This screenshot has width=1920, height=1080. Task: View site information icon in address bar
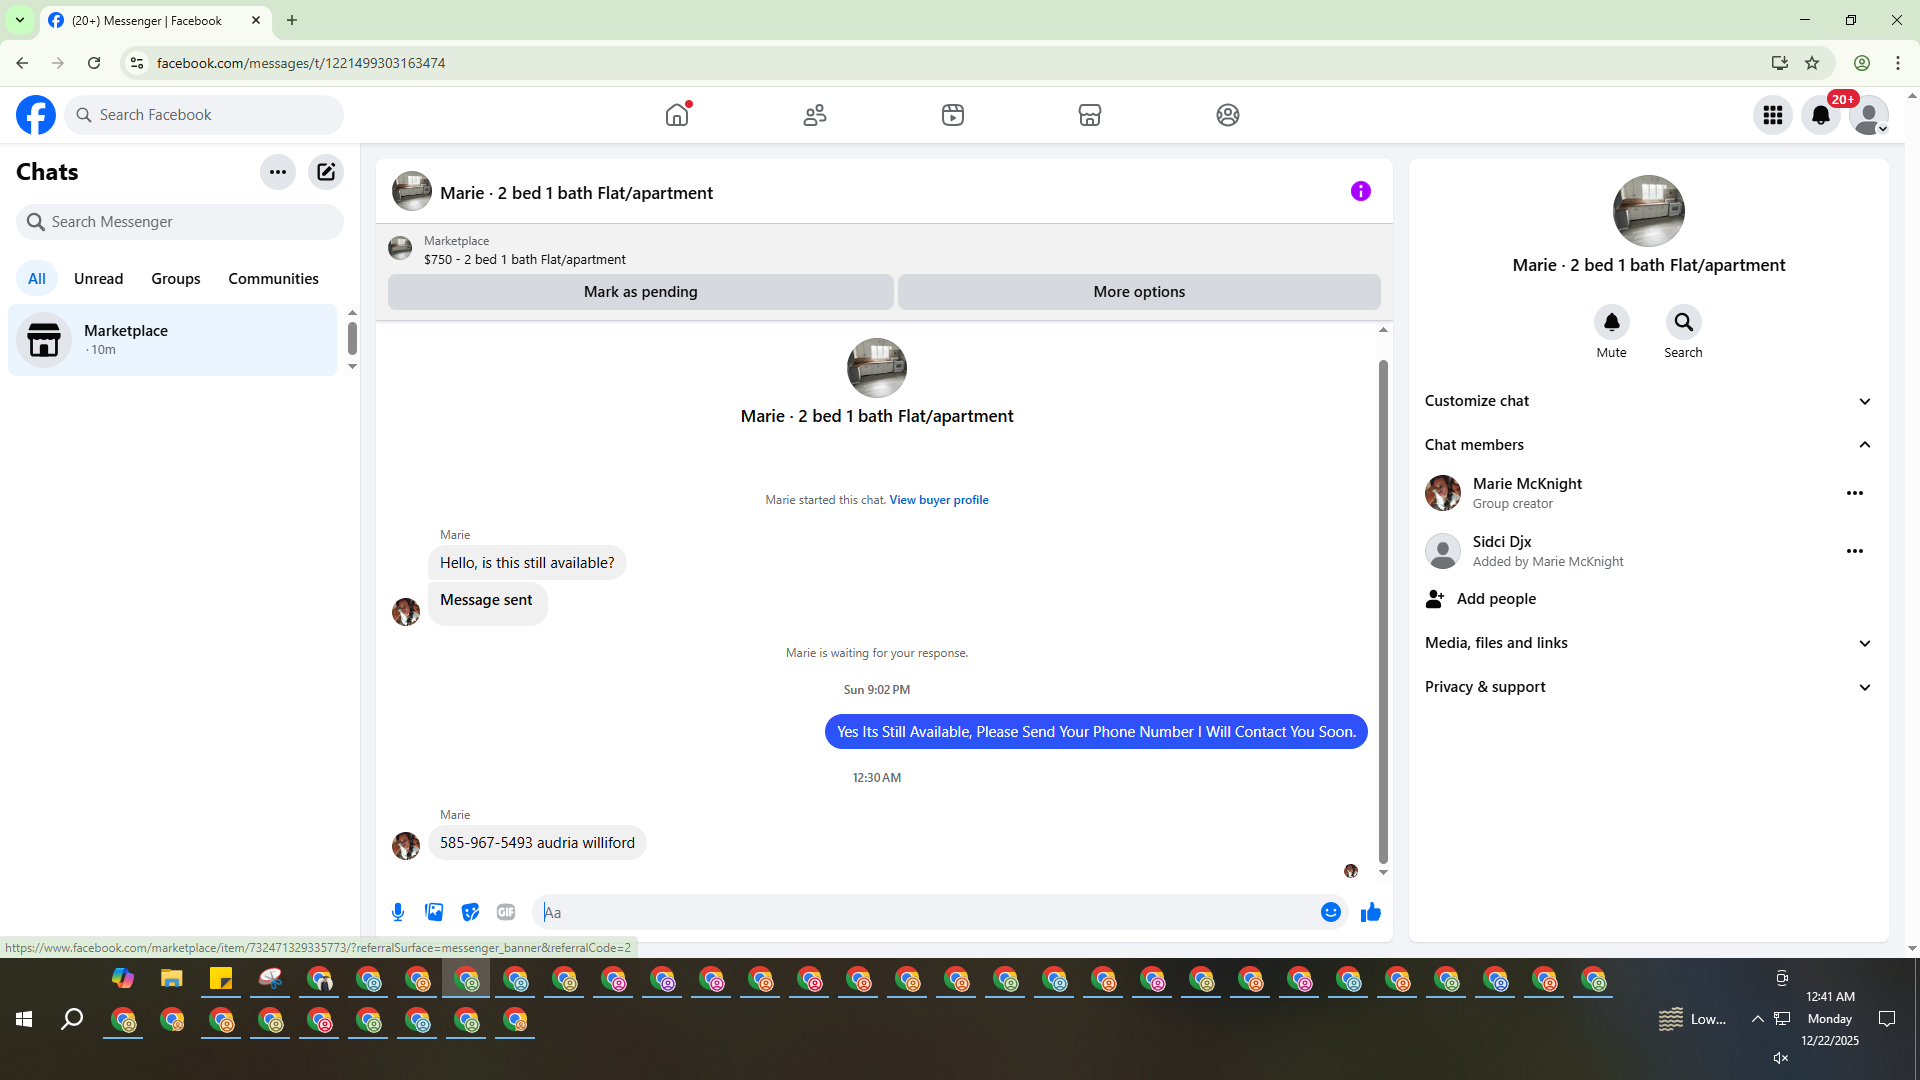137,63
